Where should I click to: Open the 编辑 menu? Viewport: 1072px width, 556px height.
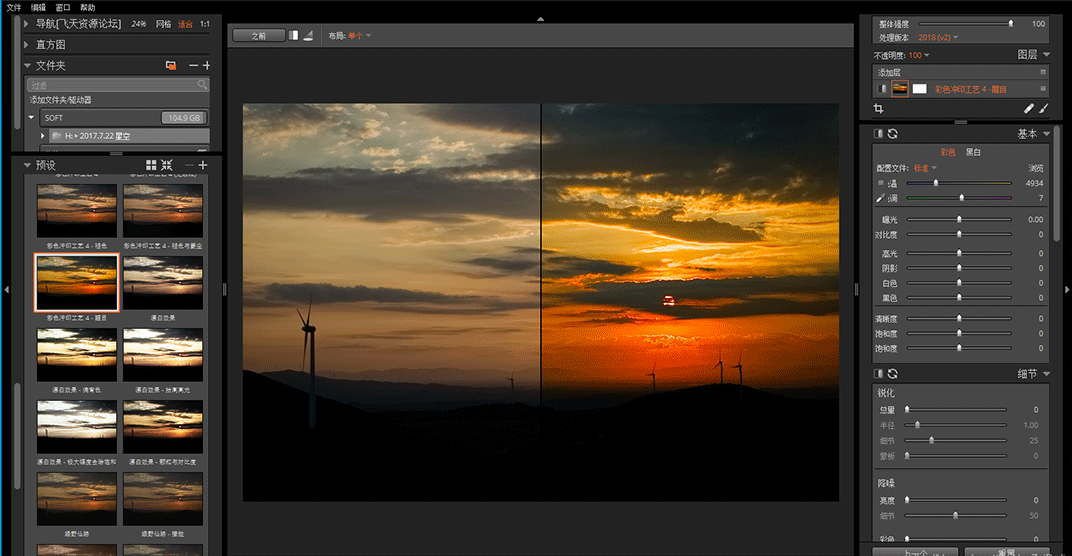tap(38, 8)
